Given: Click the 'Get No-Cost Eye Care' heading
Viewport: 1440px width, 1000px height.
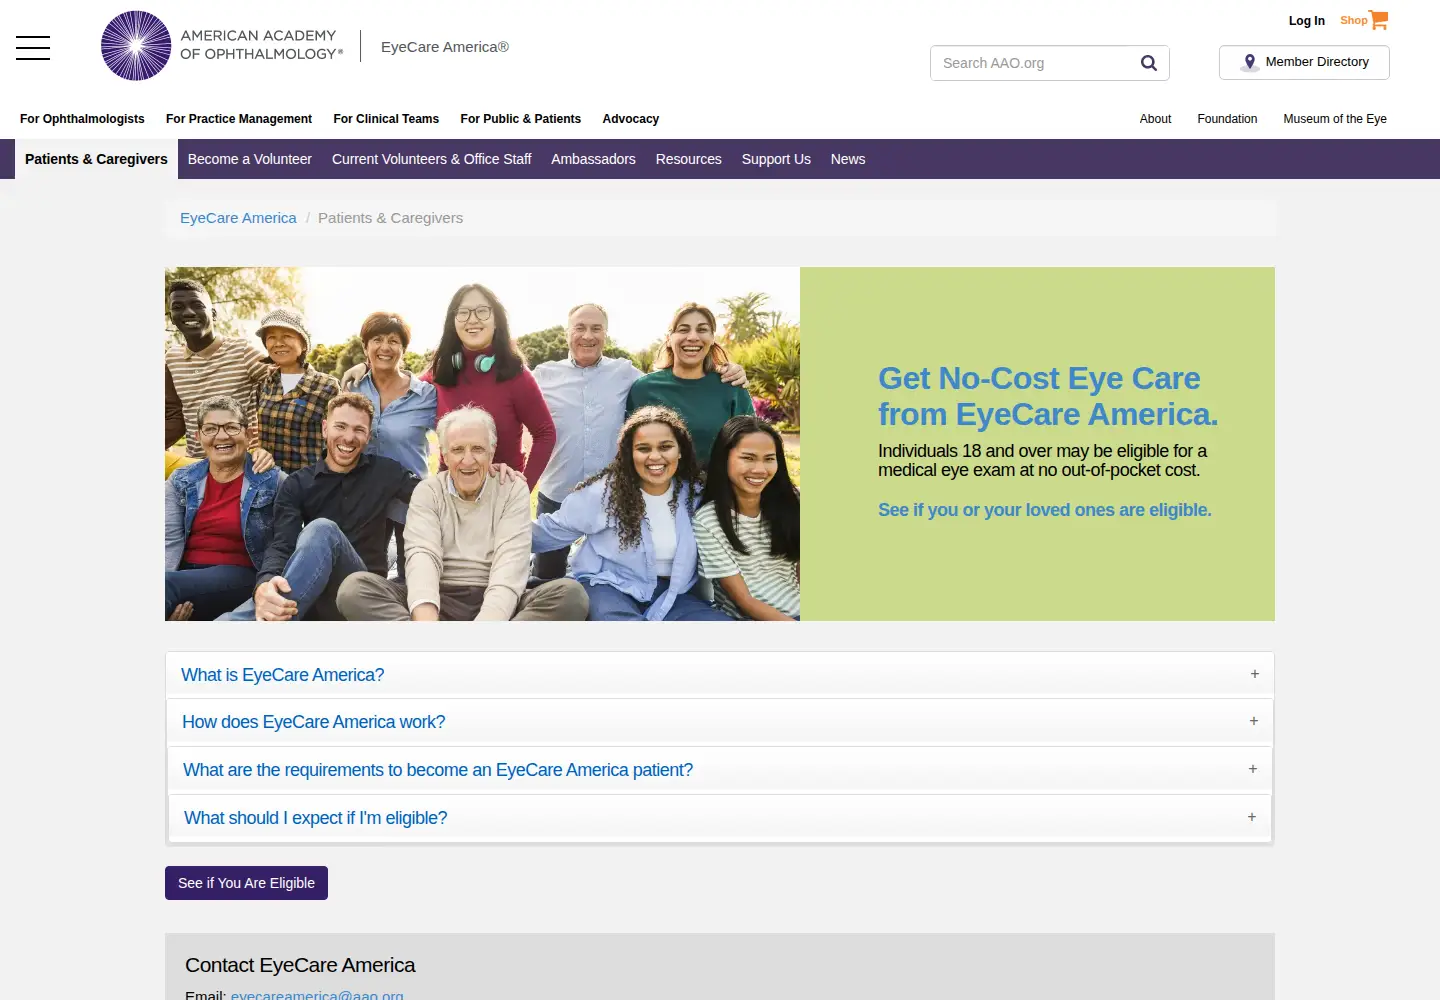Looking at the screenshot, I should 1048,396.
